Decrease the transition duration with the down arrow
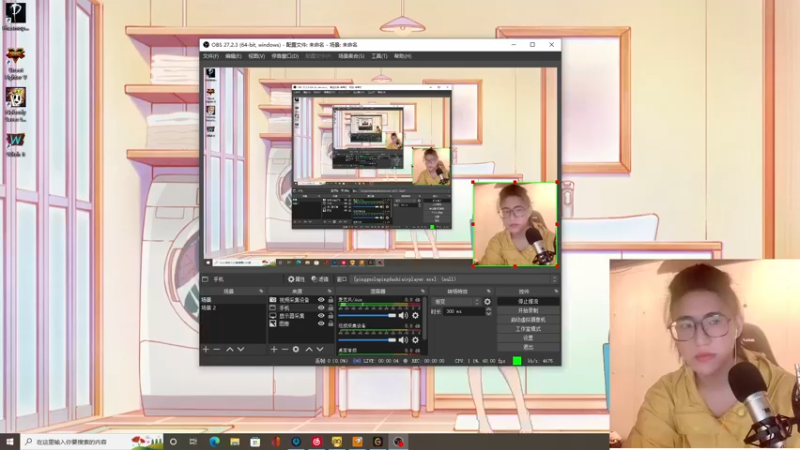The width and height of the screenshot is (800, 450). point(488,313)
